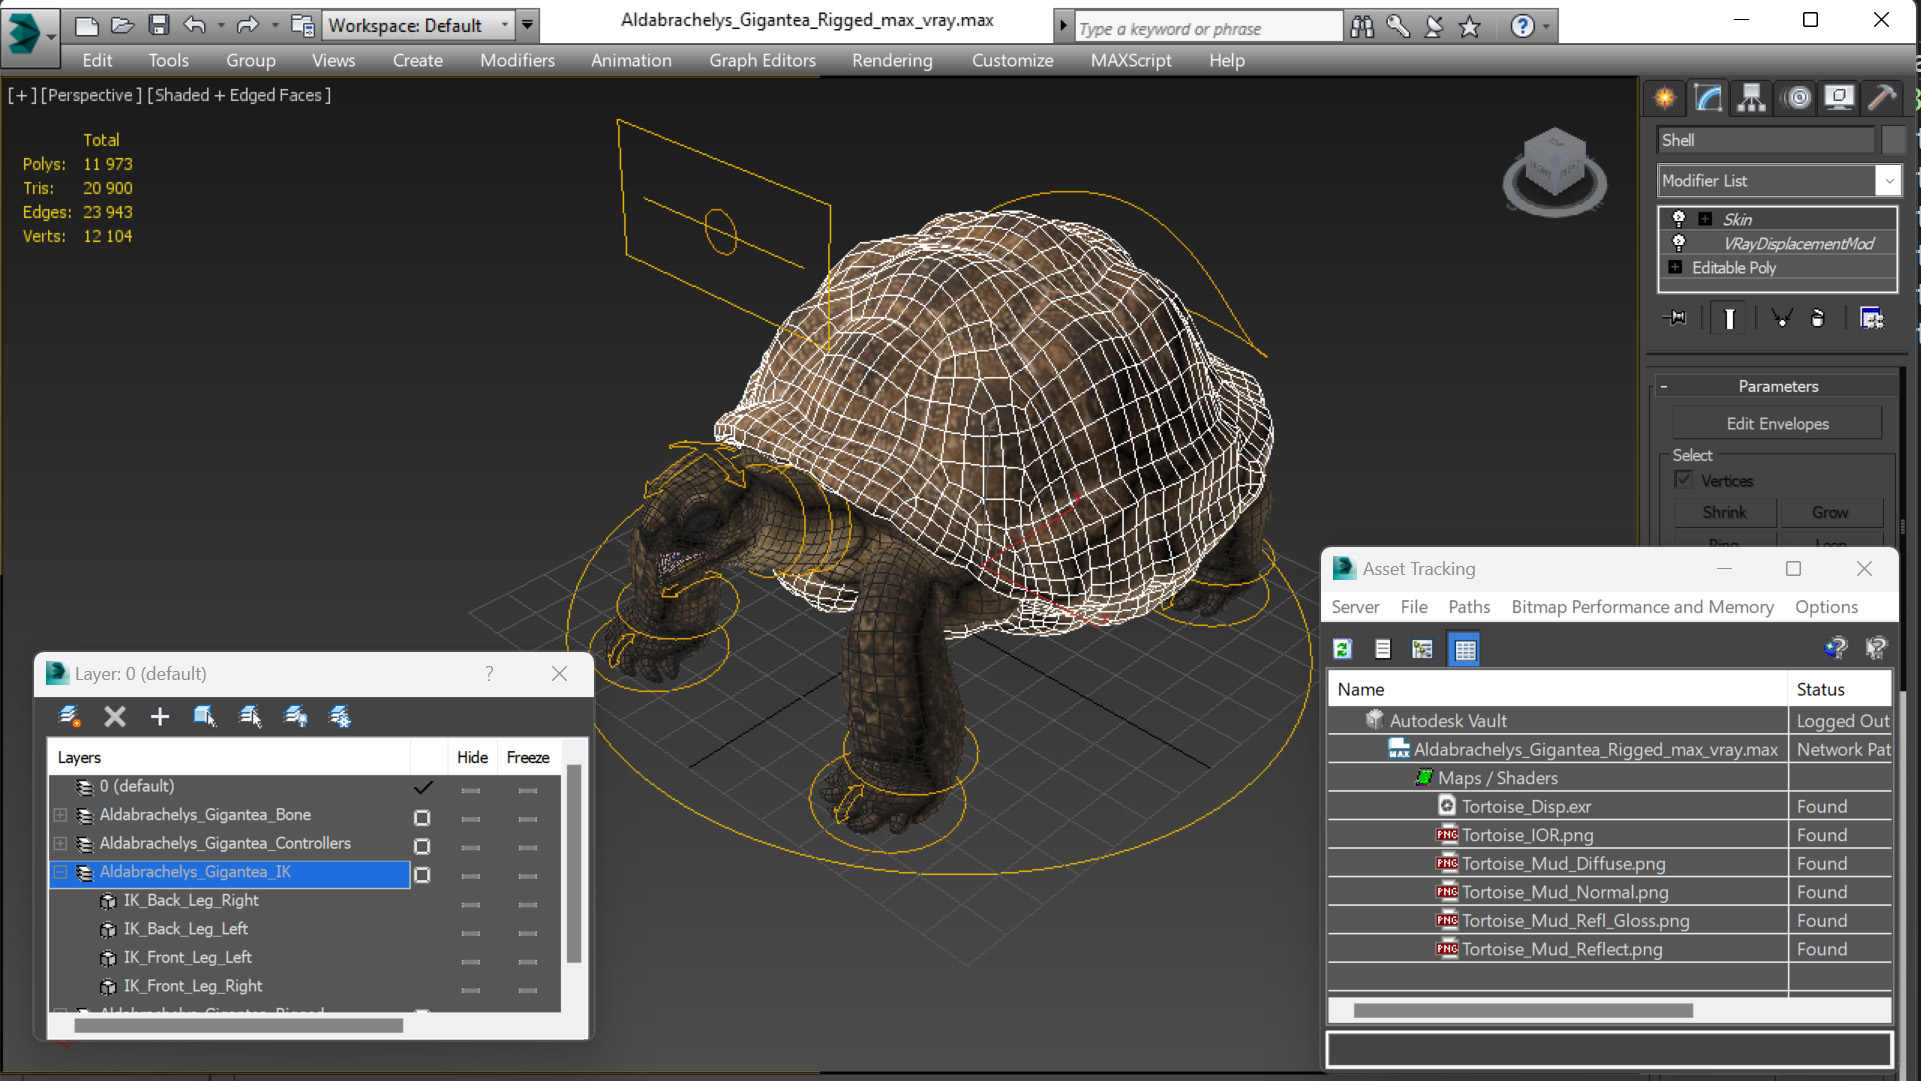1921x1081 pixels.
Task: Collapse the Aldabrachelys_Gigantea_IK layer
Action: 61,872
